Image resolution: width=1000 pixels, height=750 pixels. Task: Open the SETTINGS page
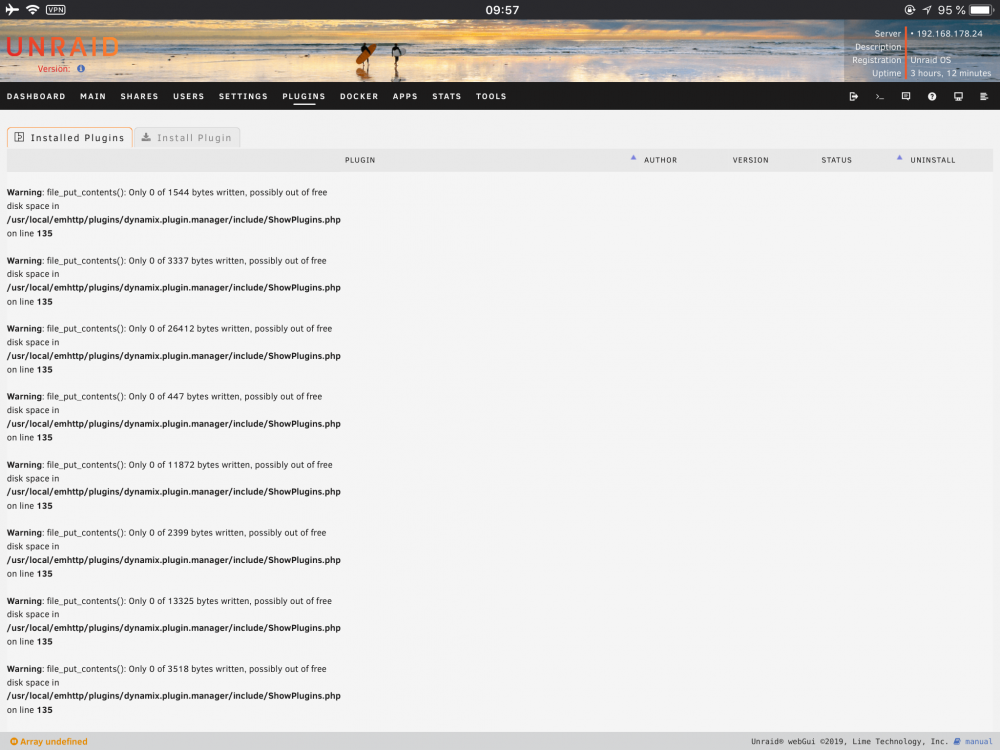[x=243, y=96]
